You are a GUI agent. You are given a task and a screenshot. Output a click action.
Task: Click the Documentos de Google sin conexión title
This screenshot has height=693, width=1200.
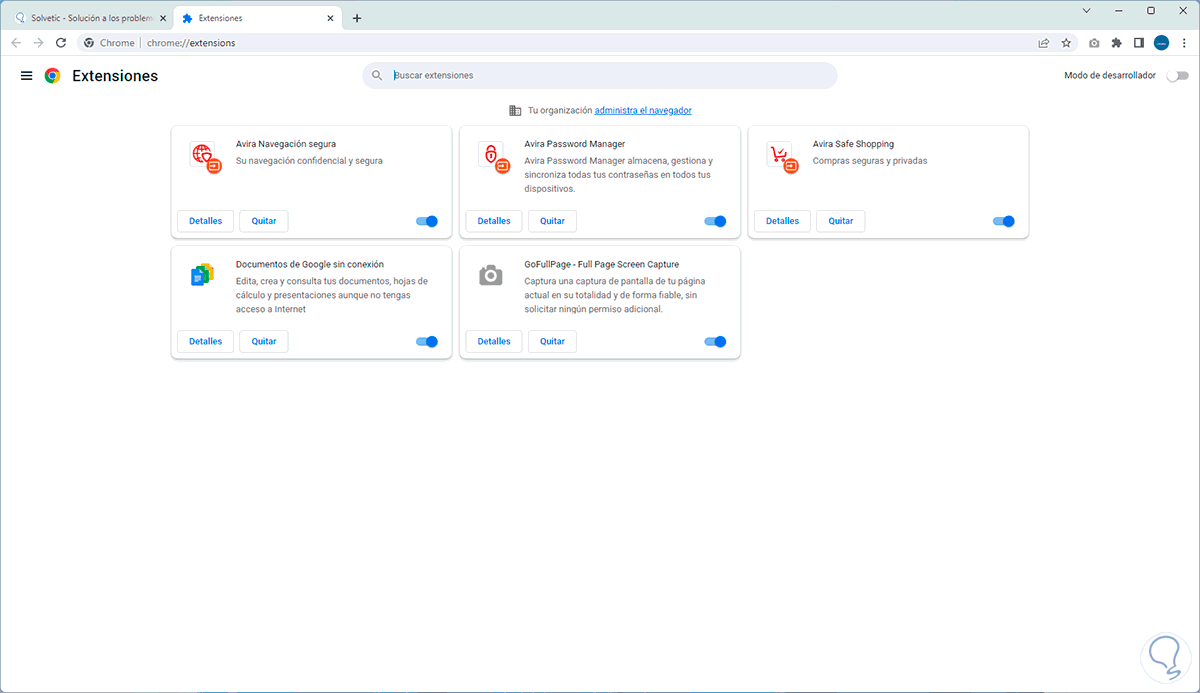point(310,264)
